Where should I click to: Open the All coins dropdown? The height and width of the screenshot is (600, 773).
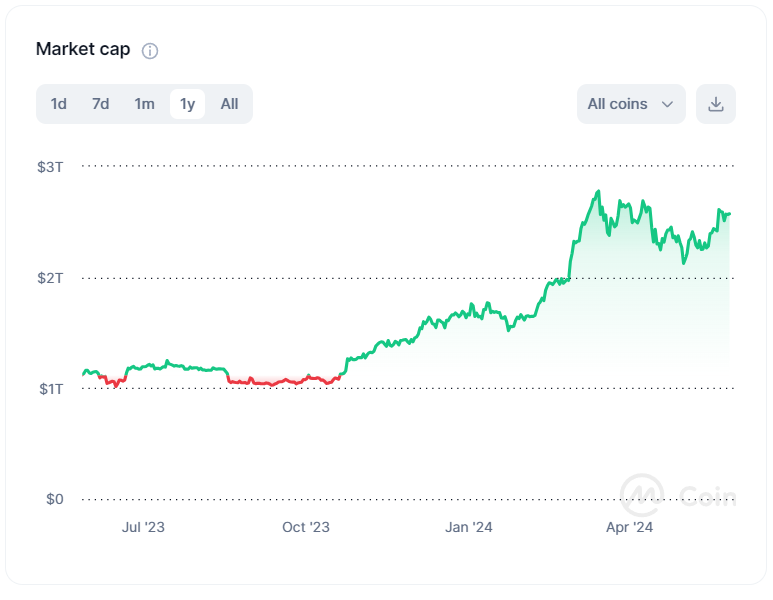(631, 104)
